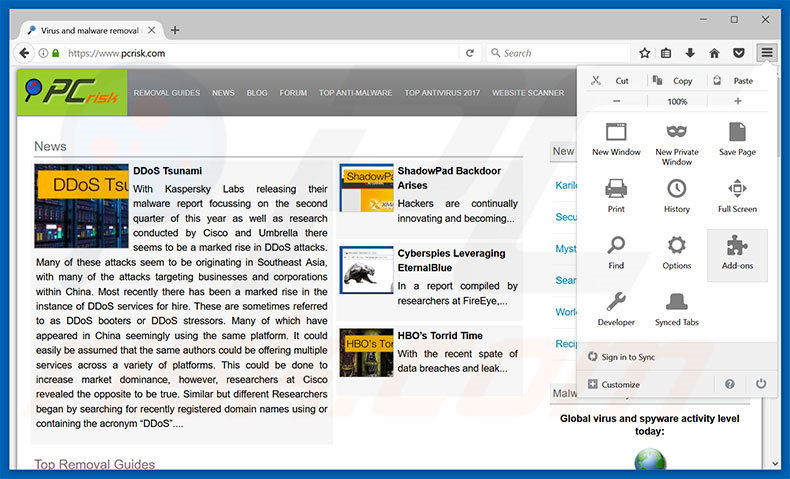
Task: Click the PCrisk site logo
Action: click(x=72, y=92)
